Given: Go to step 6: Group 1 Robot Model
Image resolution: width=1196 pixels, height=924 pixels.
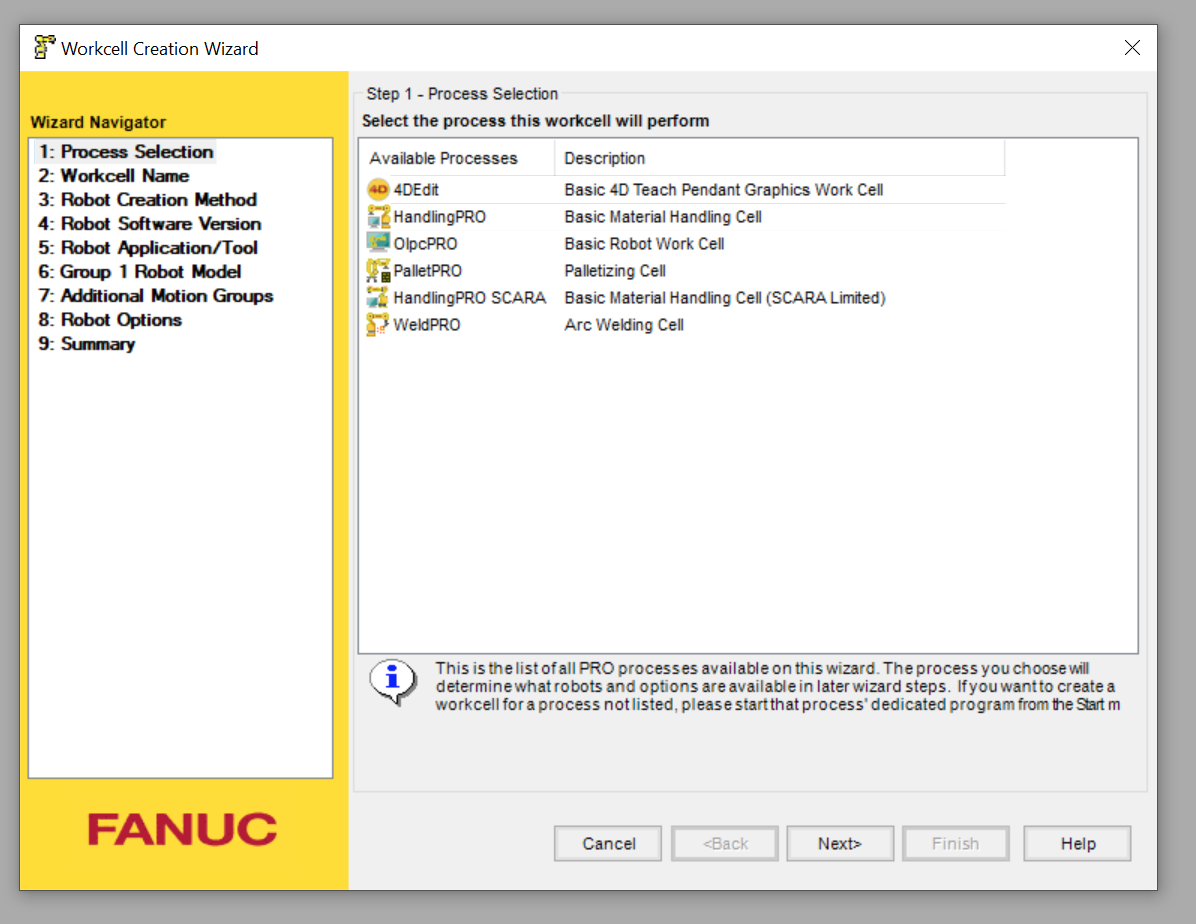Looking at the screenshot, I should 140,272.
